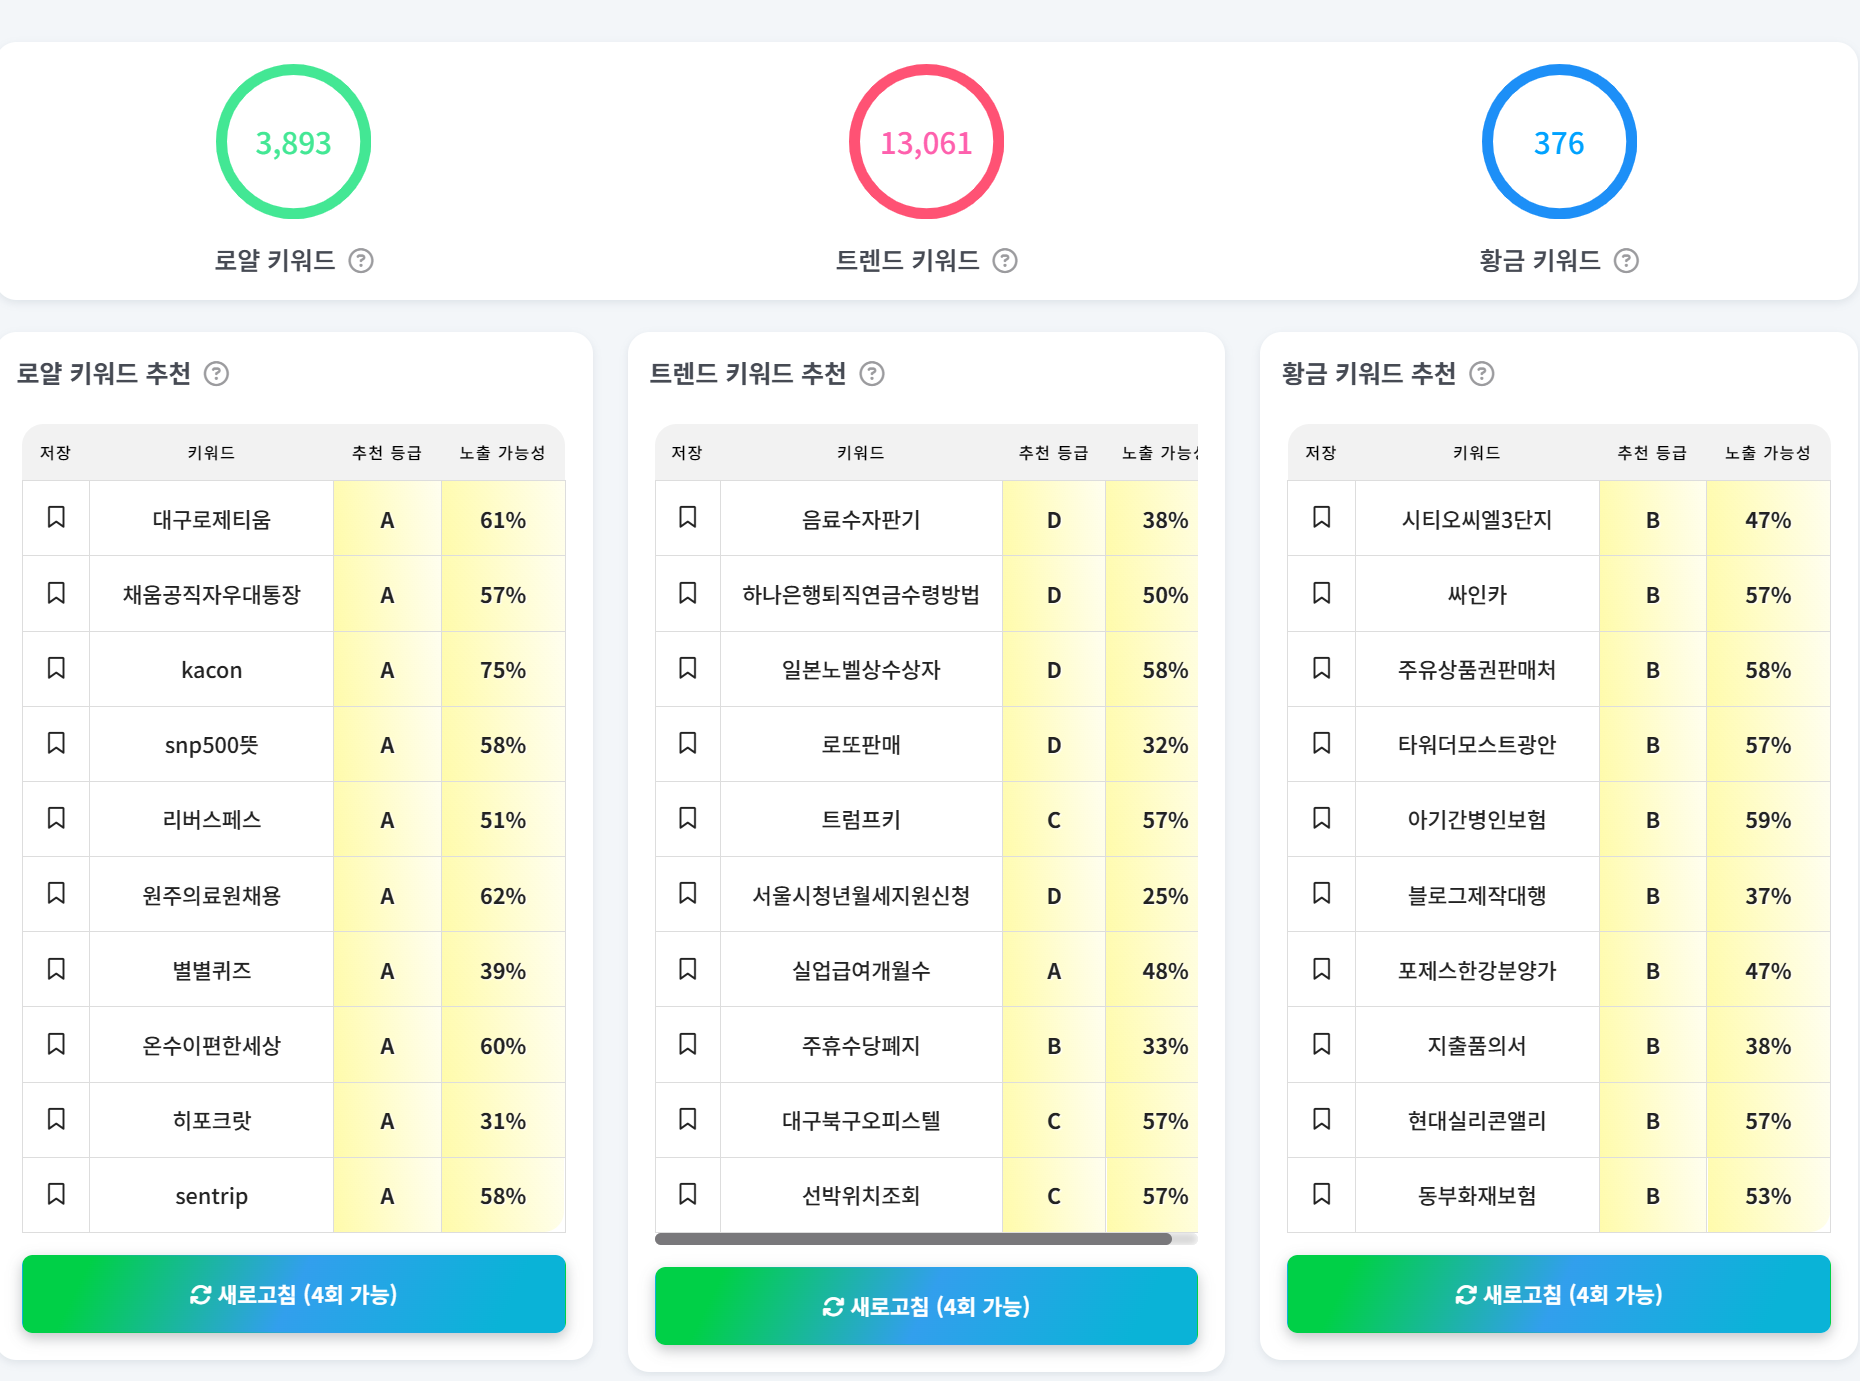The width and height of the screenshot is (1860, 1381).
Task: Open help tooltip for 황금 키워드 추천
Action: click(x=1482, y=374)
